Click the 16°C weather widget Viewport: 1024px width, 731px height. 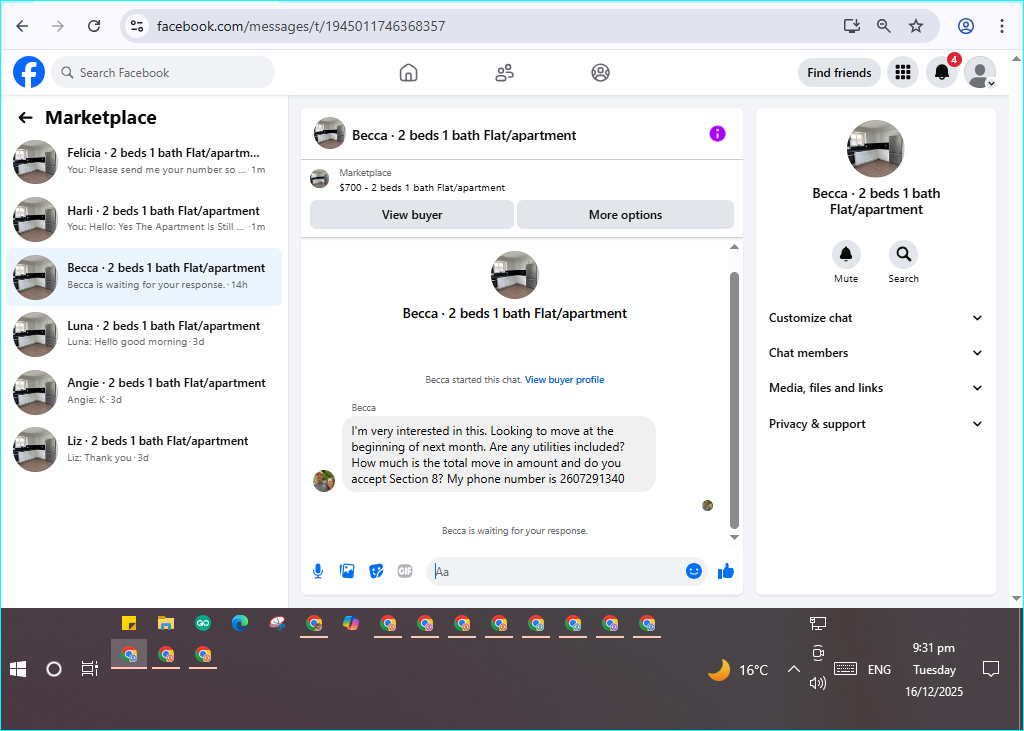[x=738, y=670]
